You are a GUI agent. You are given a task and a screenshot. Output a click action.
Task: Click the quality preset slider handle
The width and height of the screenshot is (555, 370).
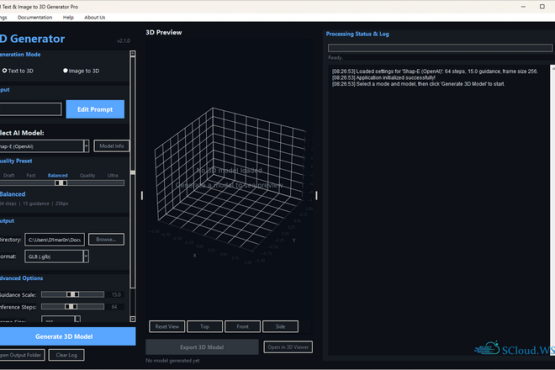coord(61,183)
